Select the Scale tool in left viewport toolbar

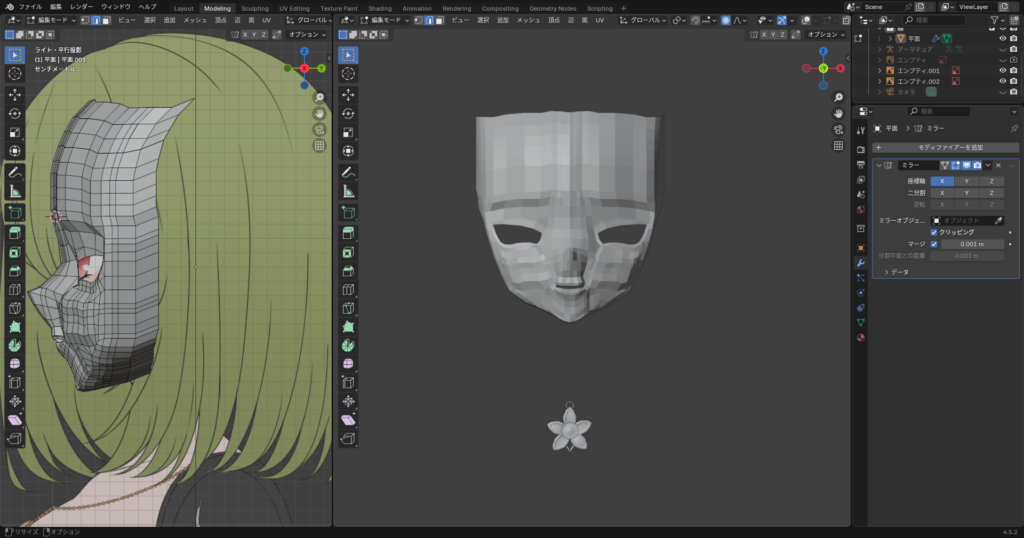click(x=15, y=133)
